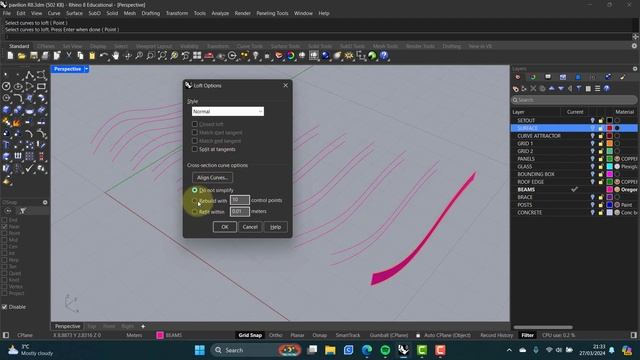The image size is (640, 360).
Task: Click the blue render sphere icon
Action: click(325, 56)
